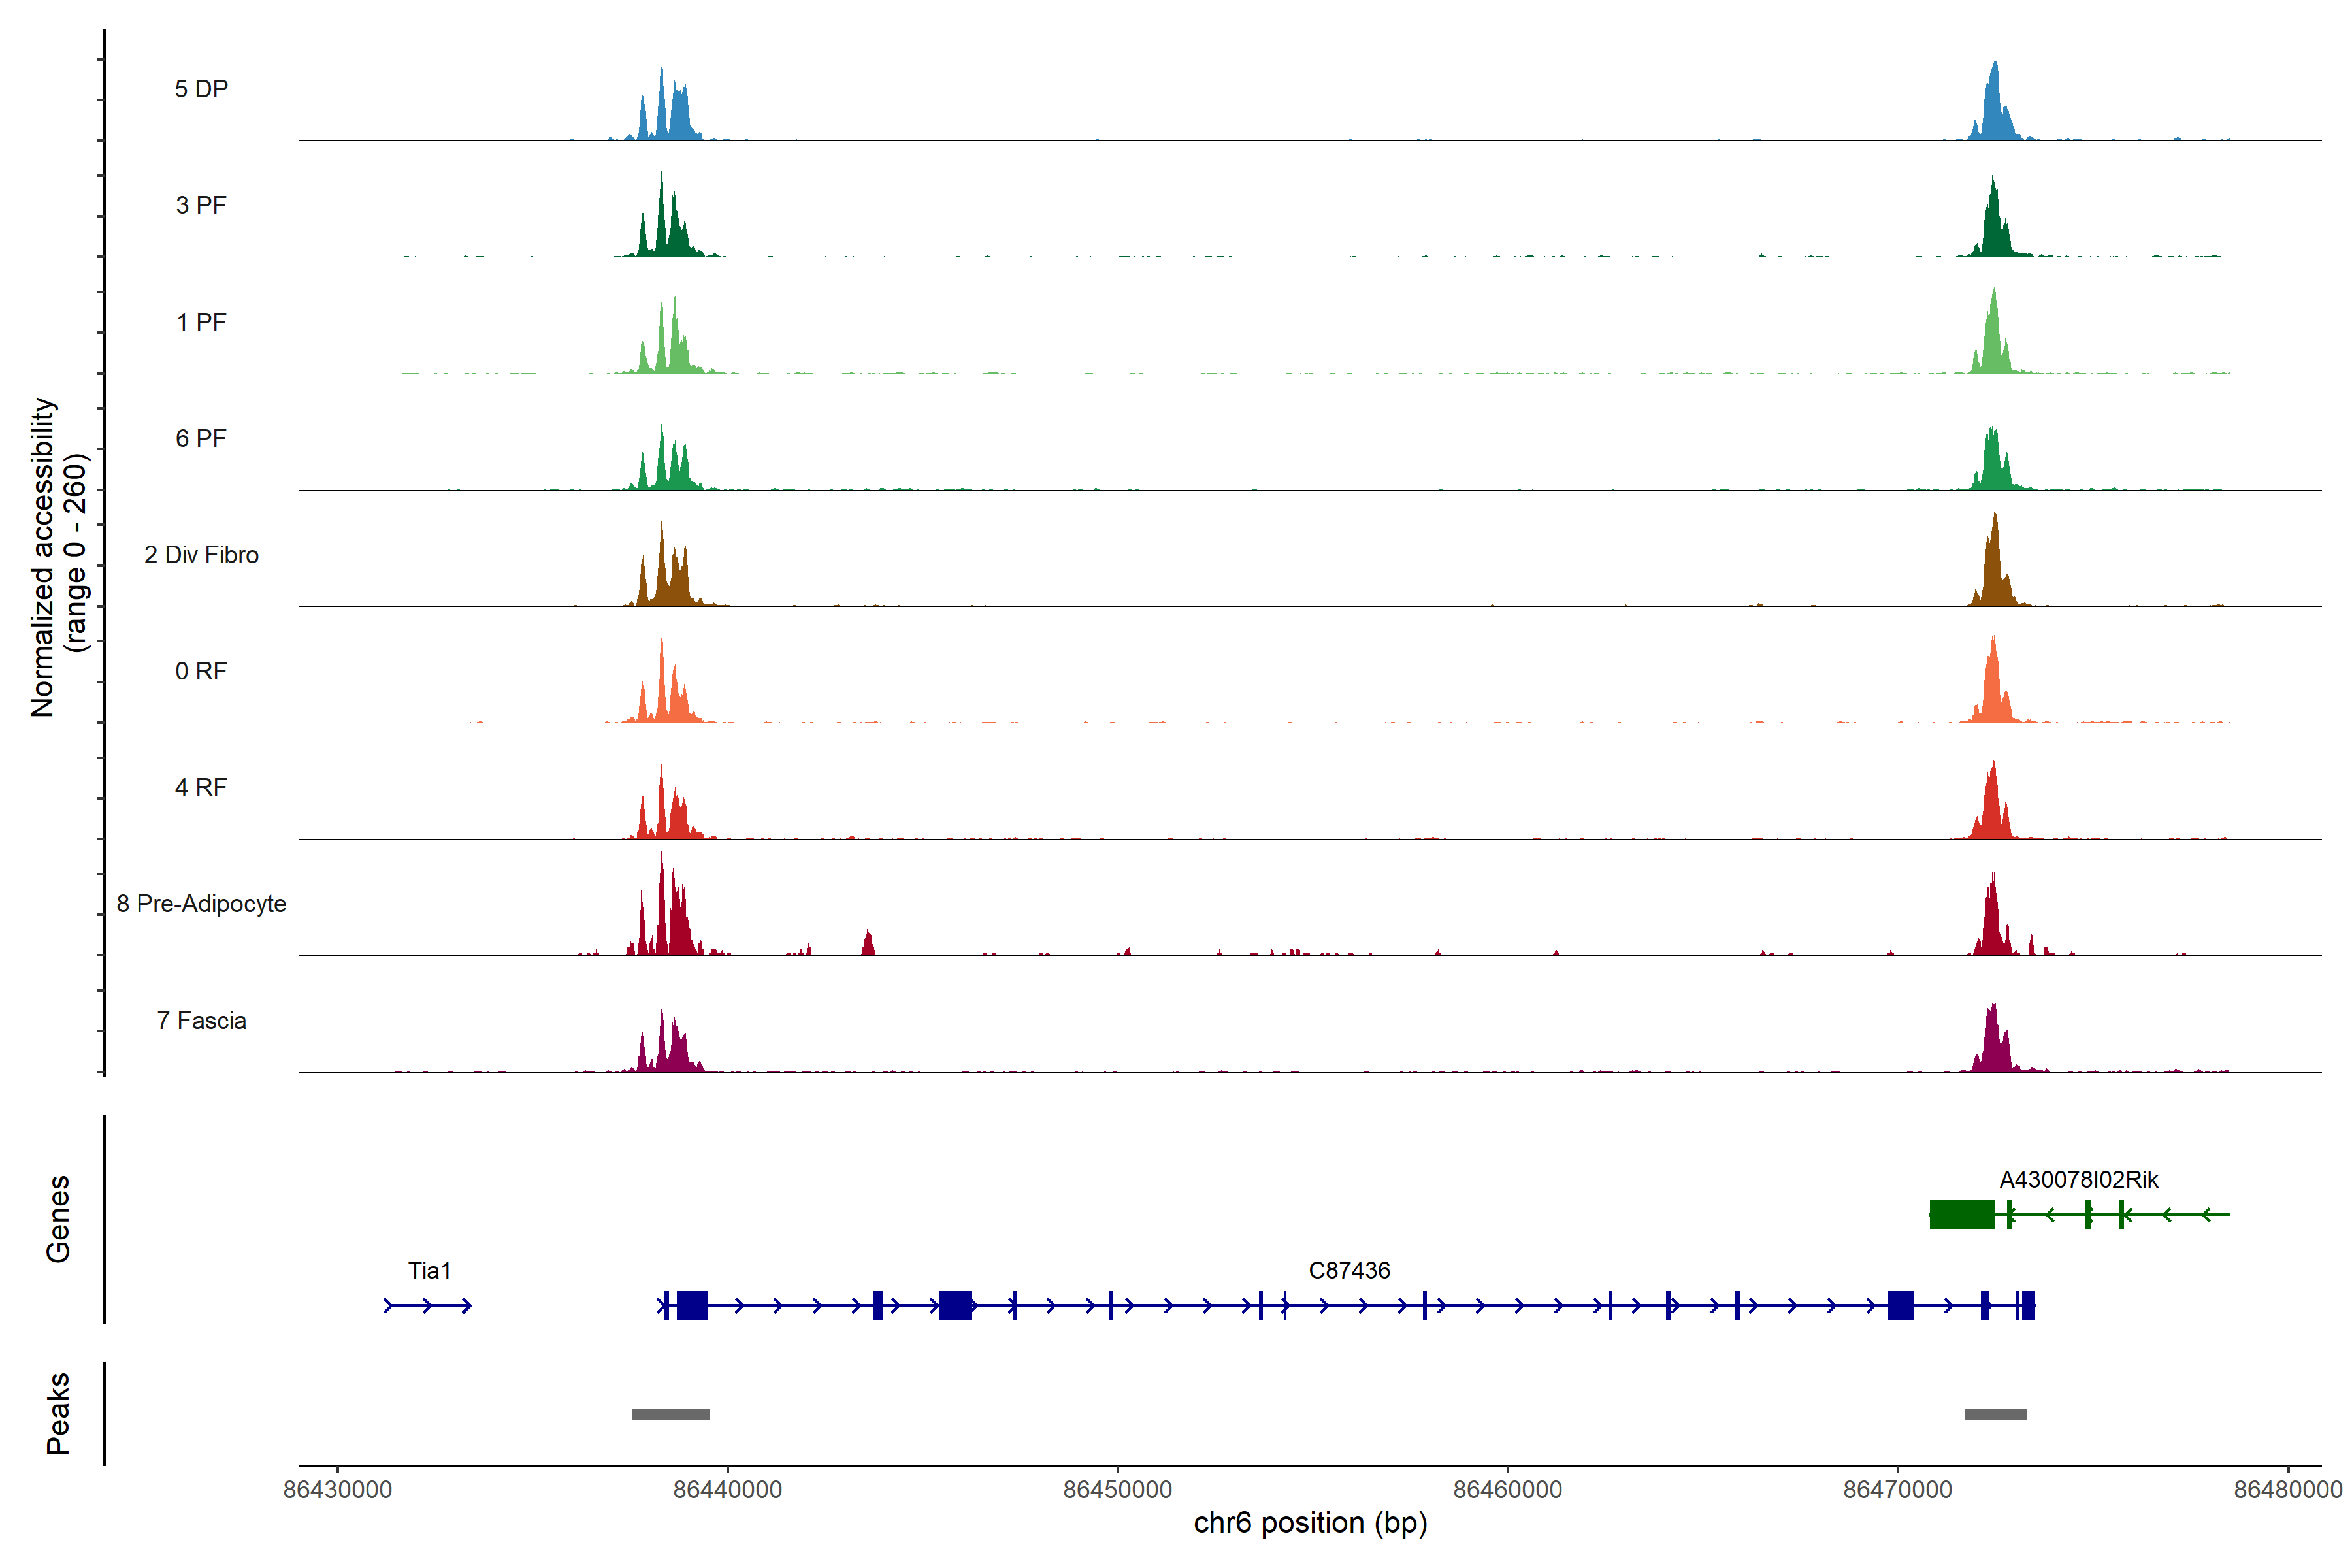Click the A430078I02Rik gene label

coord(2078,1180)
